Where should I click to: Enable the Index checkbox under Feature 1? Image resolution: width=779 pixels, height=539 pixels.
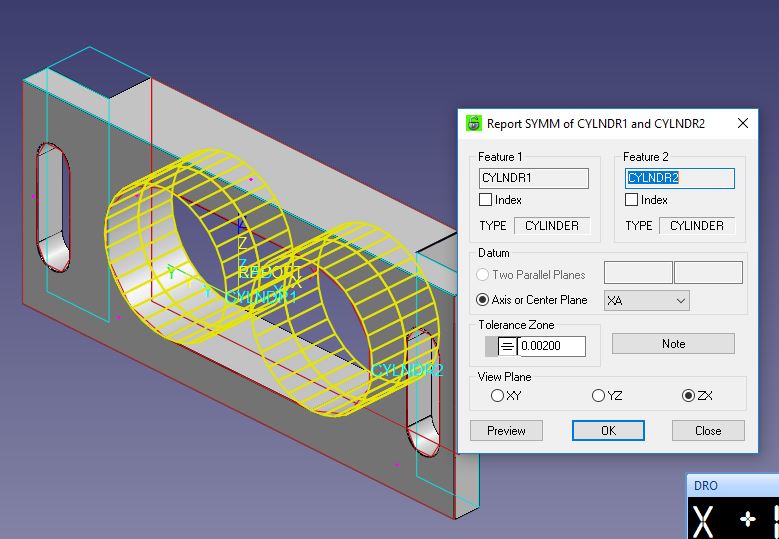(x=487, y=200)
